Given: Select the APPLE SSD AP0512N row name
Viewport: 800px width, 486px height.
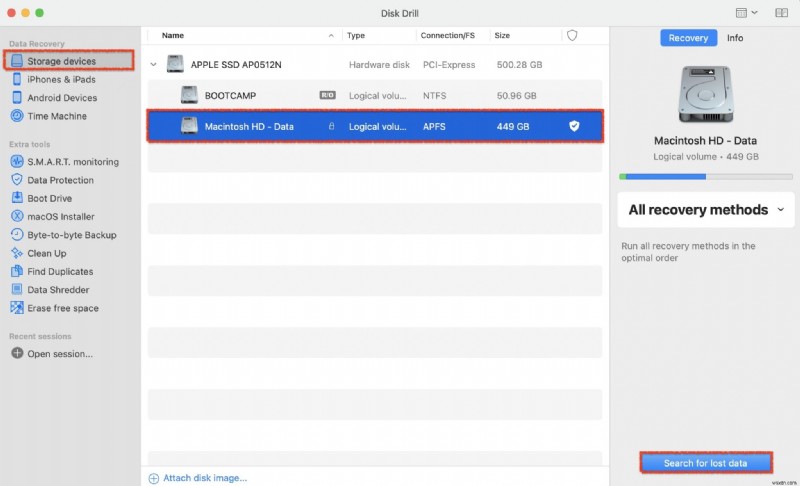Looking at the screenshot, I should (236, 65).
